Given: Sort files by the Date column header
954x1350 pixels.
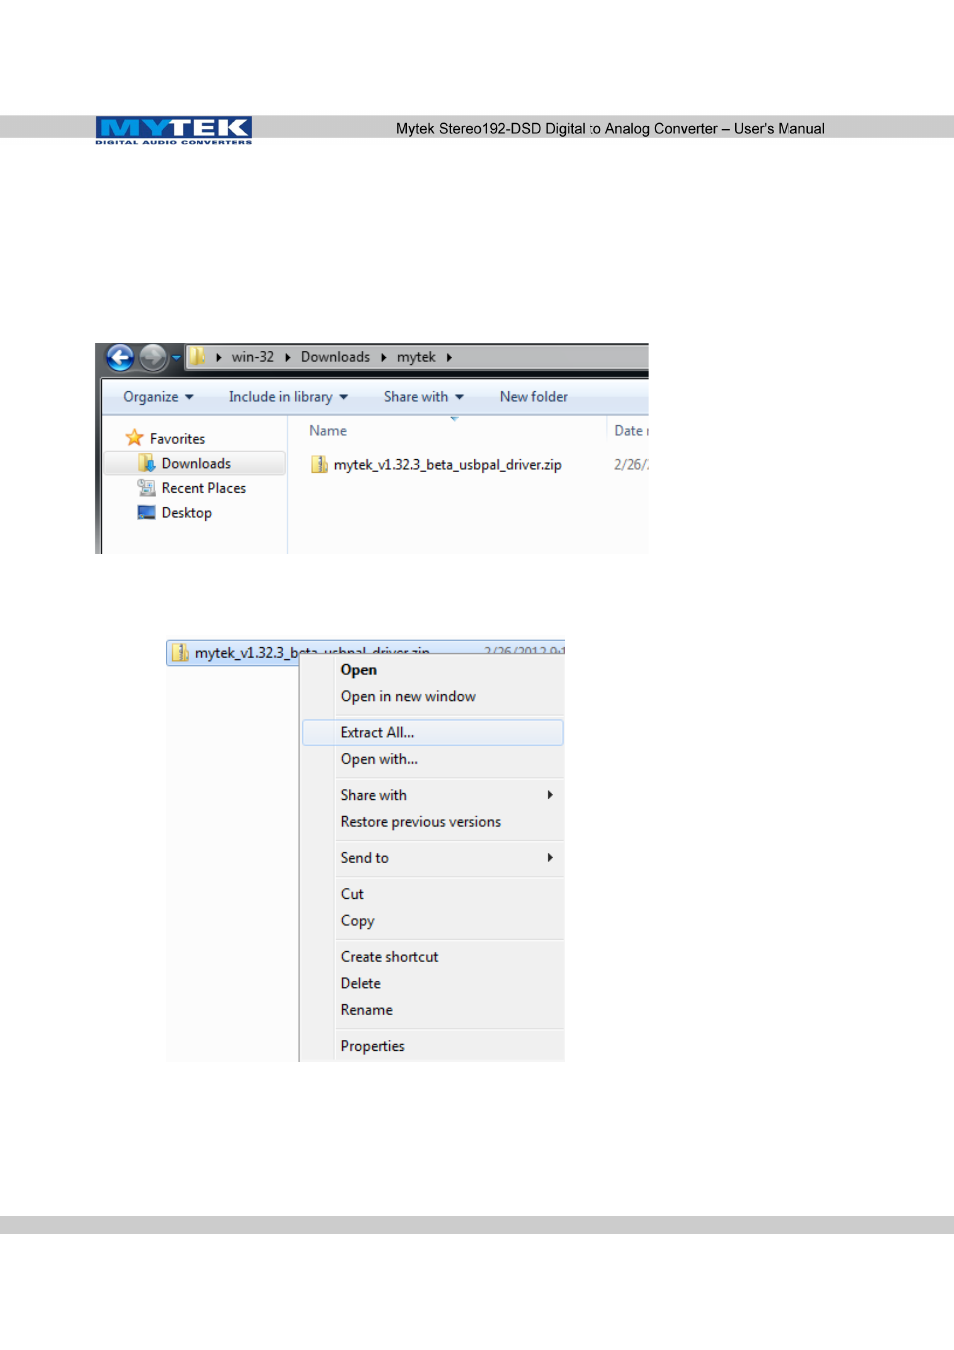Looking at the screenshot, I should point(629,431).
